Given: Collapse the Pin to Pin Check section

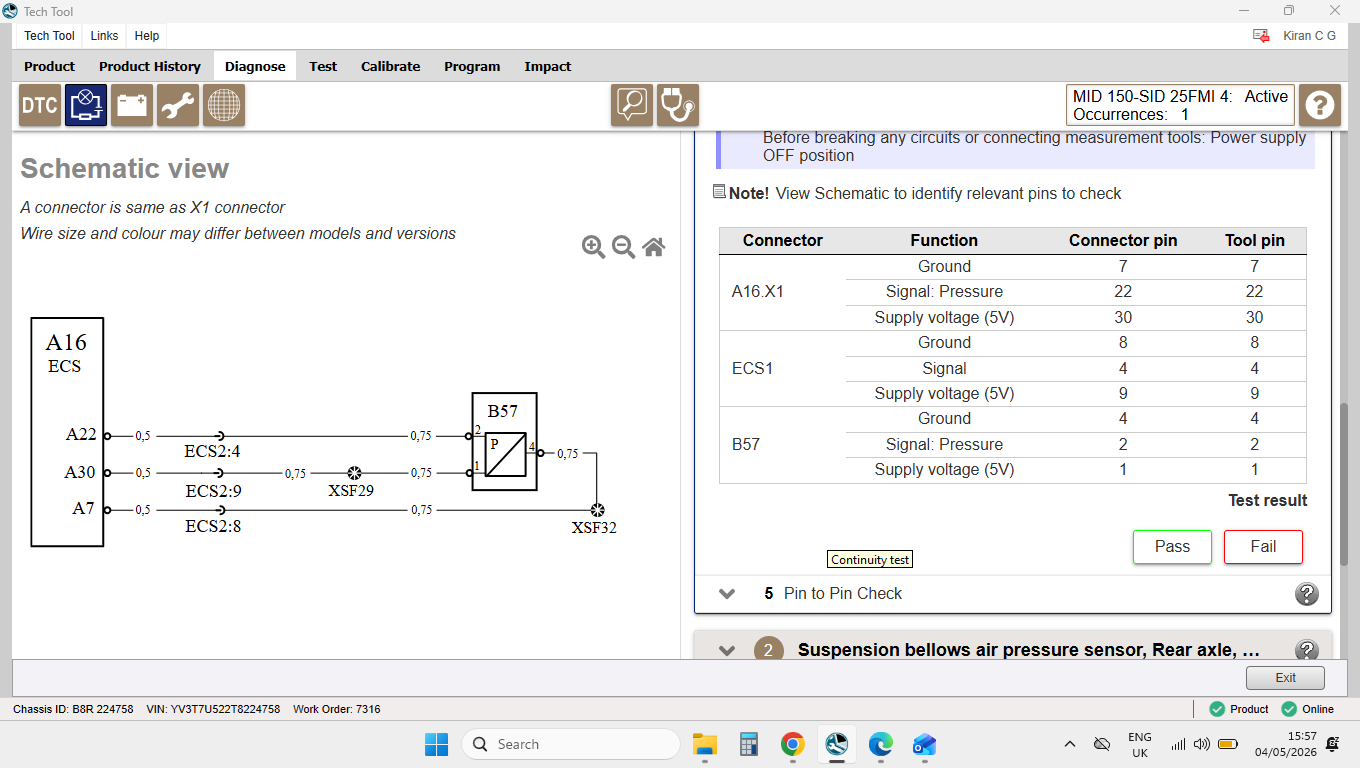Looking at the screenshot, I should click(x=727, y=594).
